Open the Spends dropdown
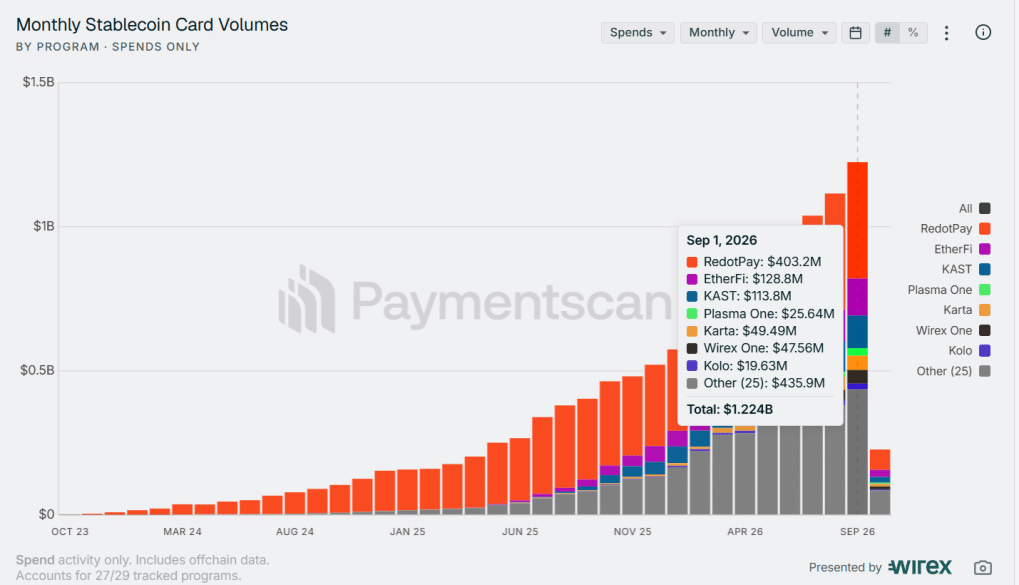This screenshot has height=585, width=1019. click(638, 32)
